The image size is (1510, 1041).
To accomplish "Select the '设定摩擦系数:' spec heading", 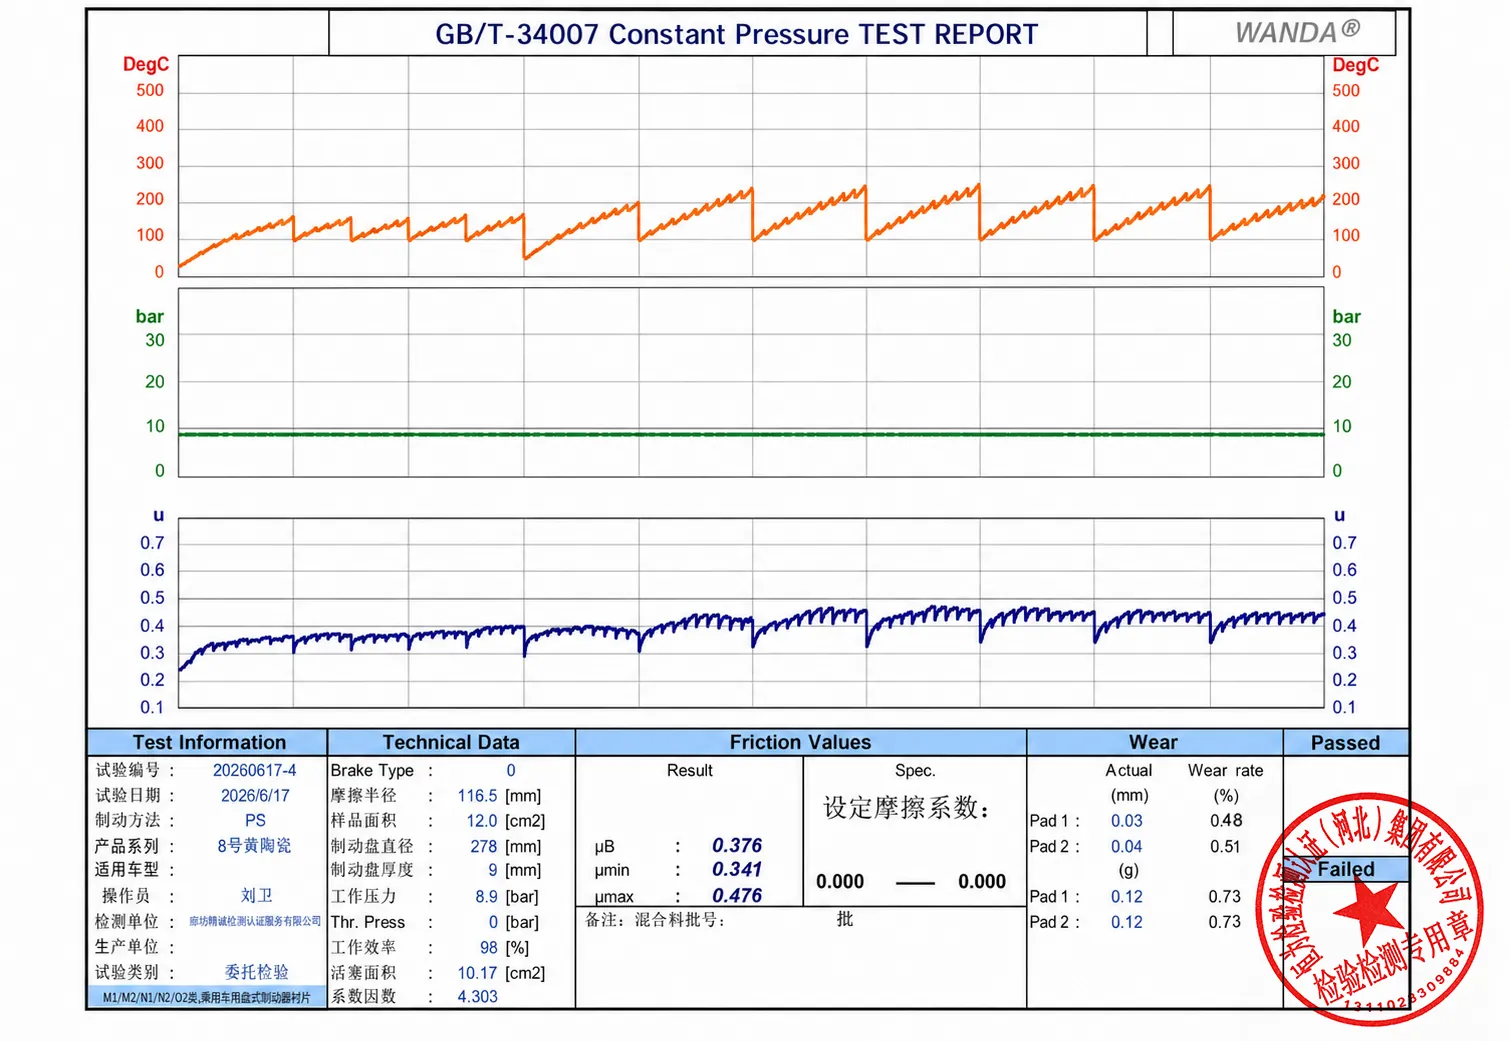I will 907,807.
